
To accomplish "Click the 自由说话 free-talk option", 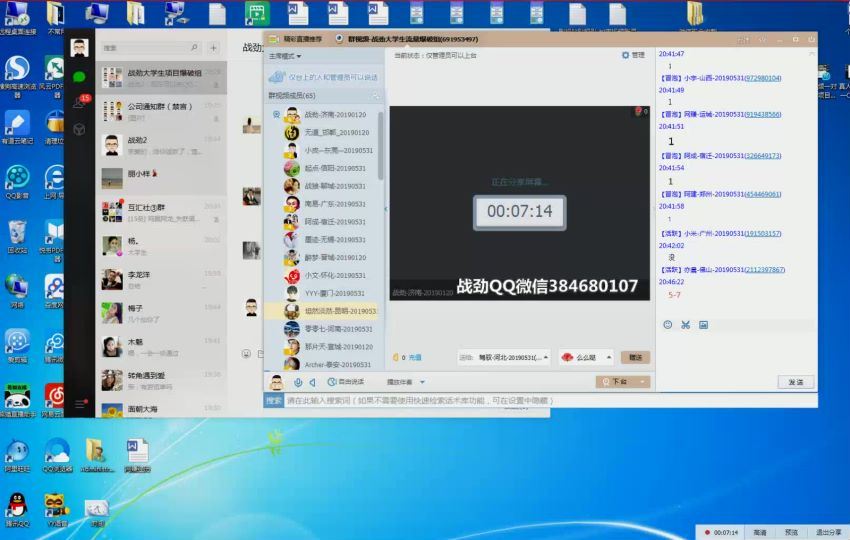I will (345, 382).
